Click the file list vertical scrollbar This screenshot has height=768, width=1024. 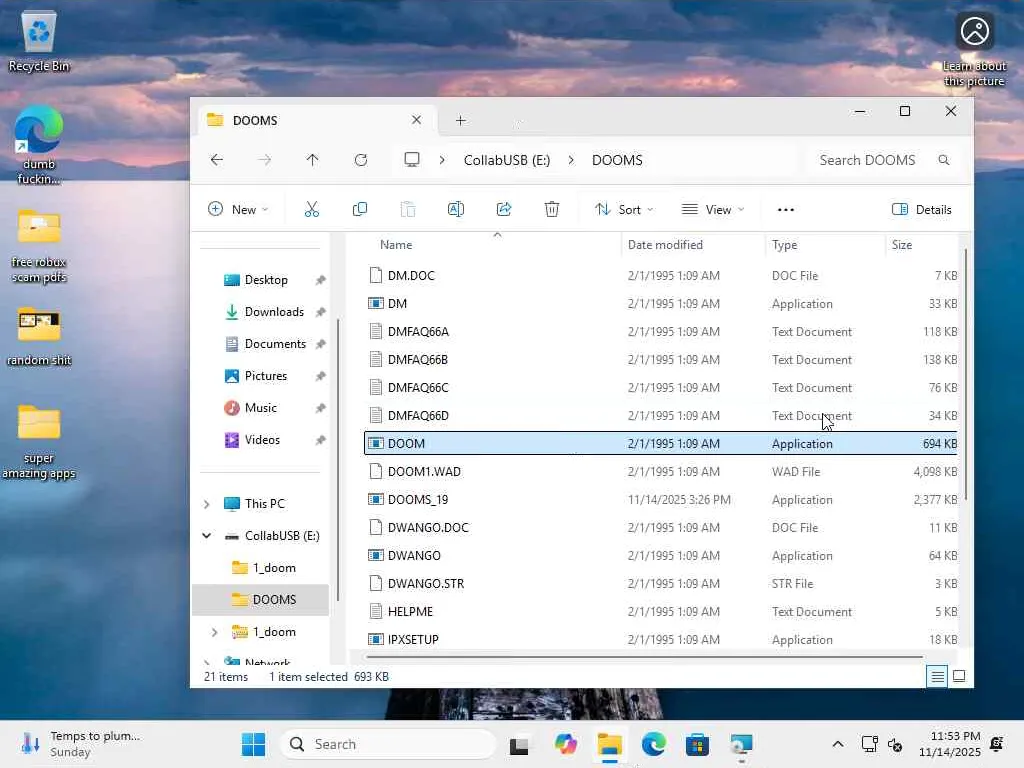click(965, 375)
